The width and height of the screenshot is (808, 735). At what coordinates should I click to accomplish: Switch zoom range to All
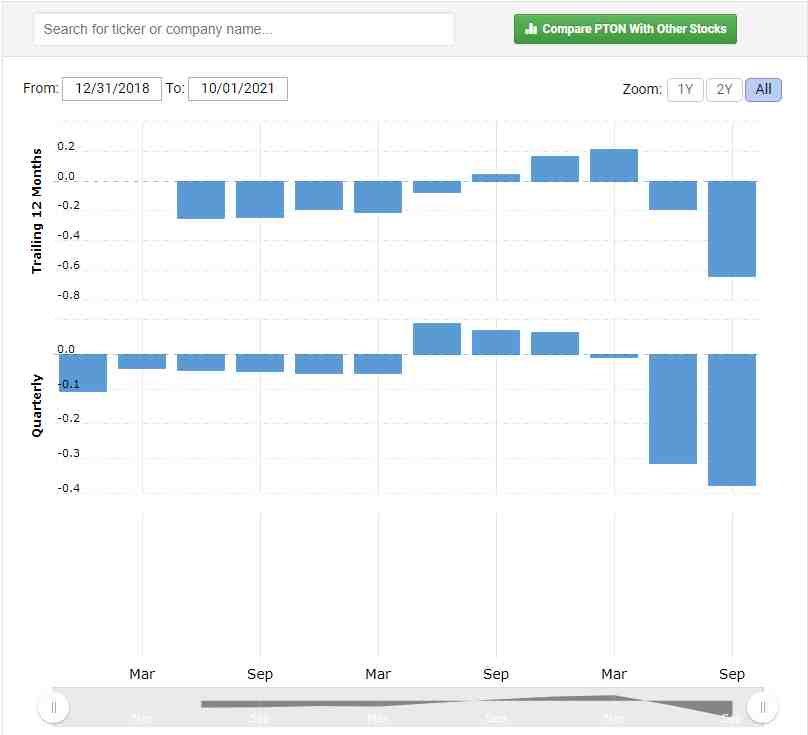763,89
